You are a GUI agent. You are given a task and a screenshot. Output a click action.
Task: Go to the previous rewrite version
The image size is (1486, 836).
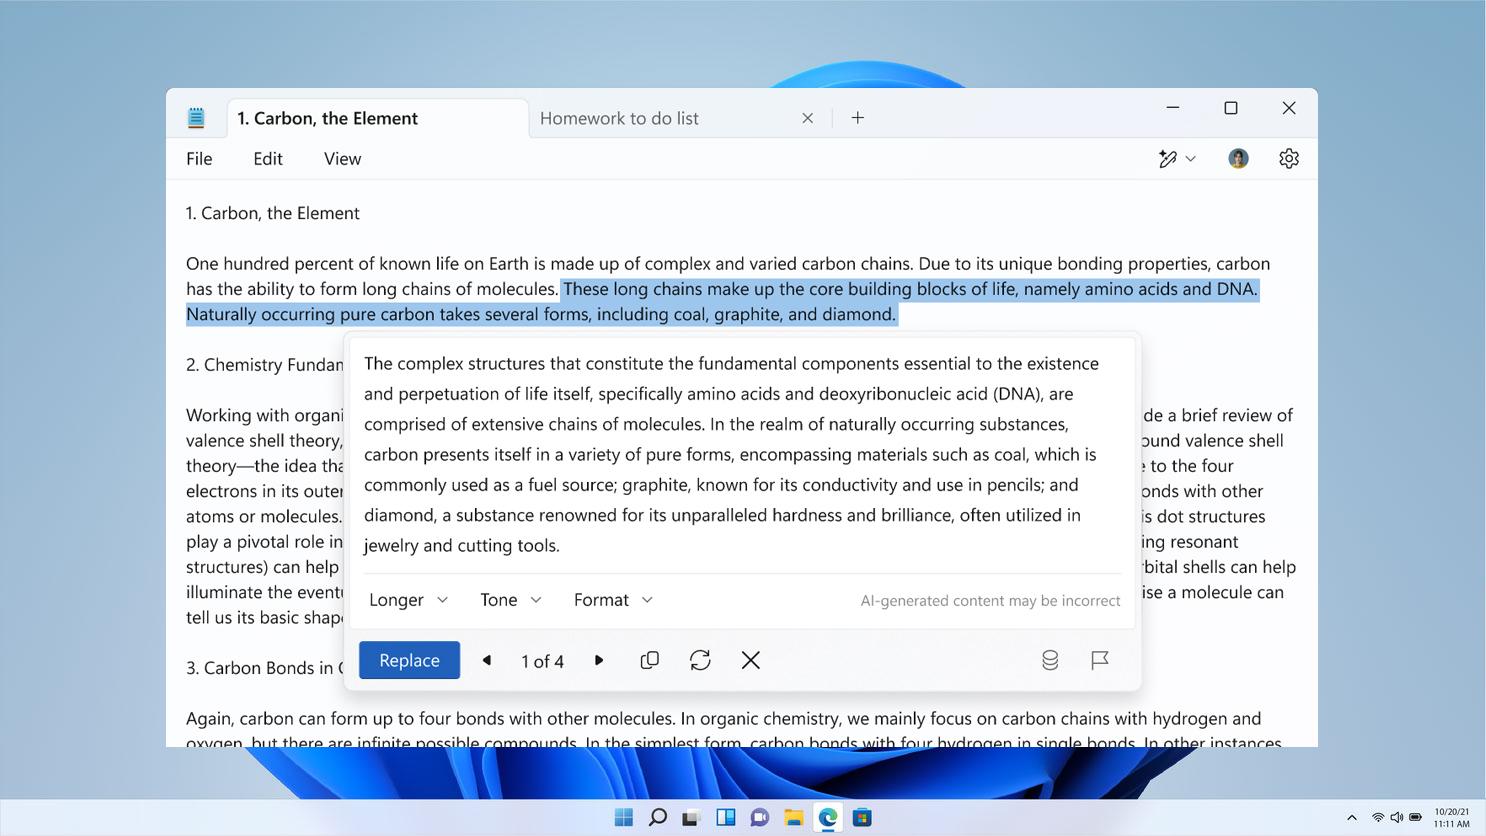[487, 660]
